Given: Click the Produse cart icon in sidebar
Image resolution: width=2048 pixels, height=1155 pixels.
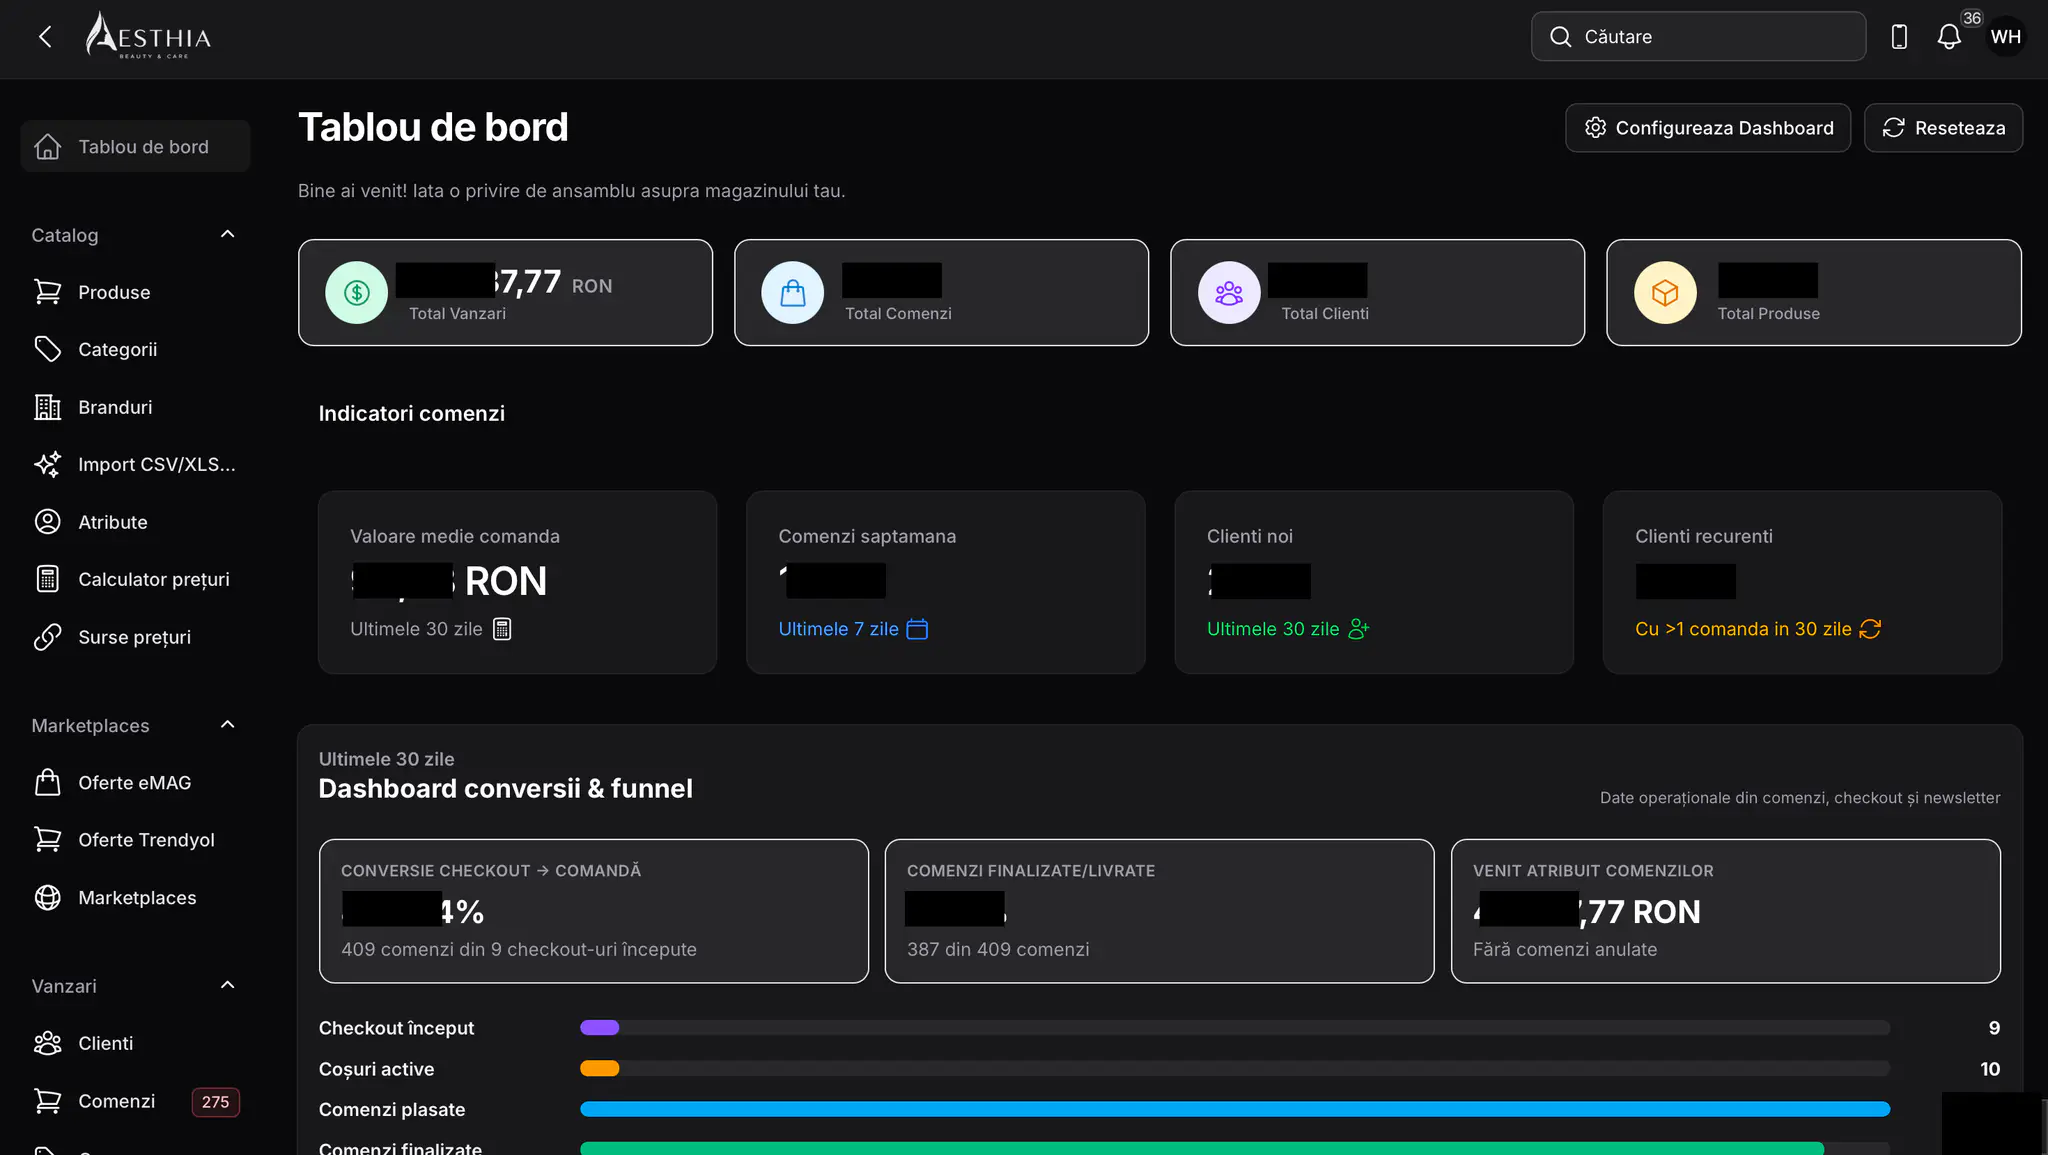Looking at the screenshot, I should (x=47, y=292).
